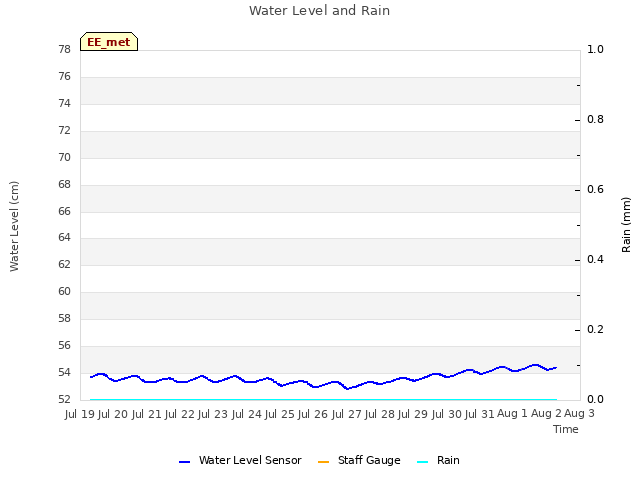Image resolution: width=640 pixels, height=480 pixels.
Task: Click the Jul 30 date label
Action: pos(447,414)
